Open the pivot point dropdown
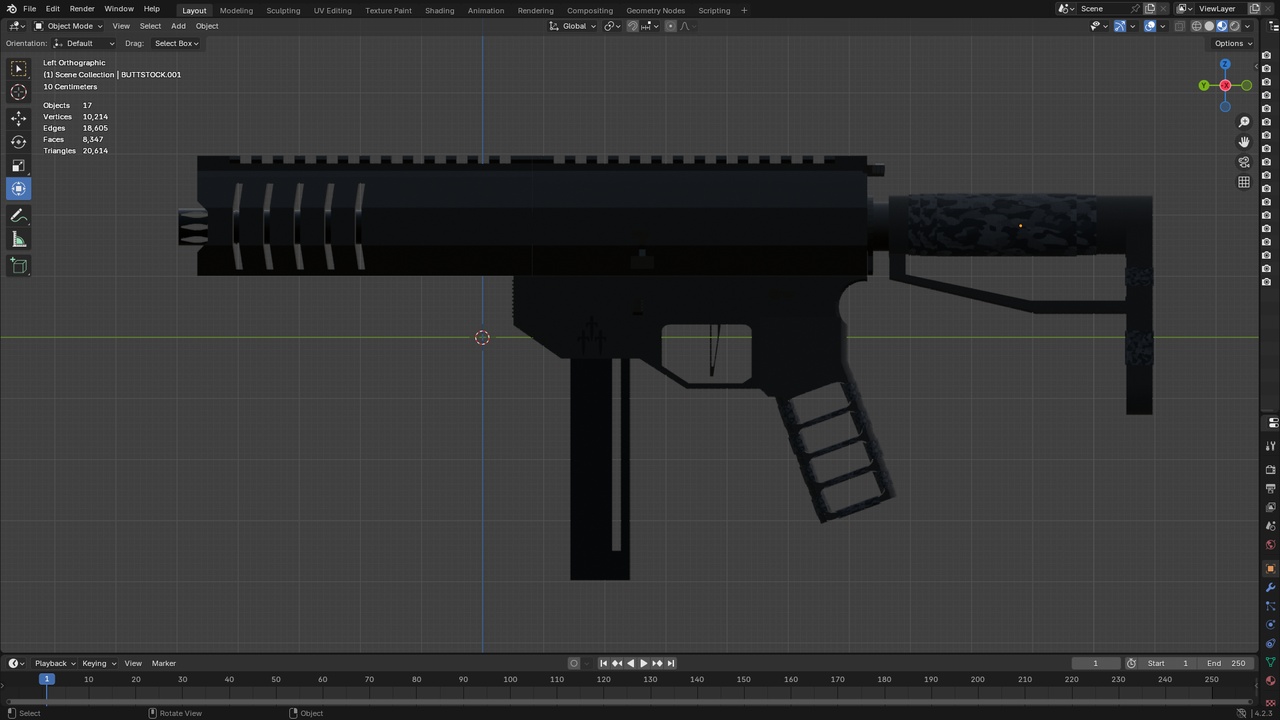The height and width of the screenshot is (720, 1280). 612,26
